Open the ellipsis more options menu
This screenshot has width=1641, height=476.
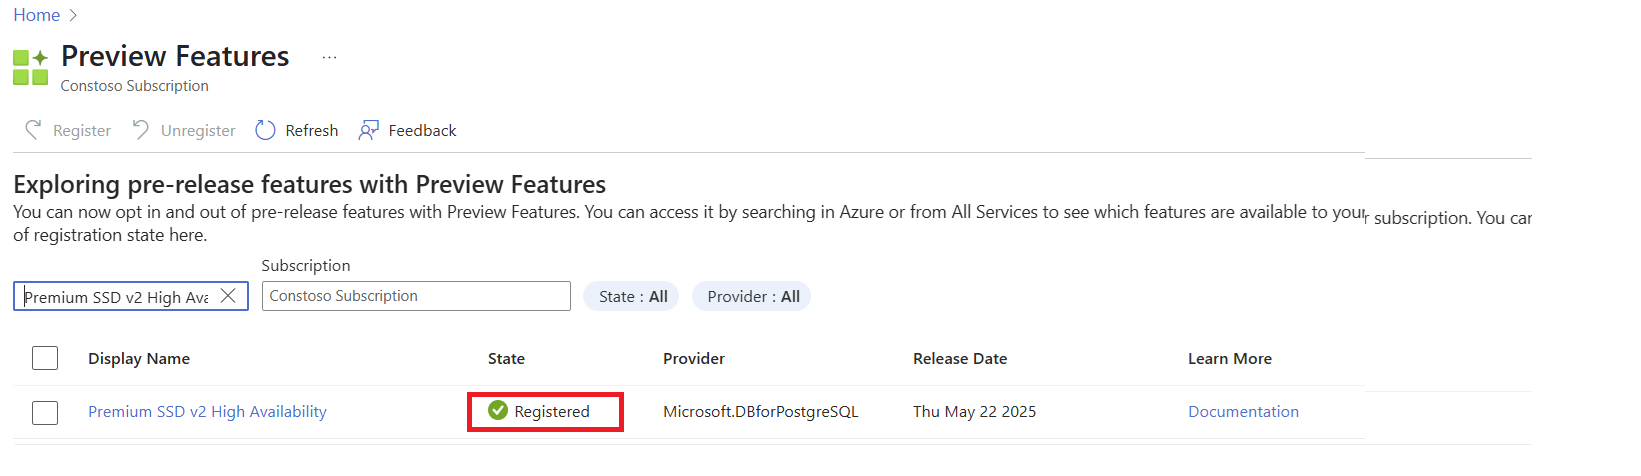[329, 58]
